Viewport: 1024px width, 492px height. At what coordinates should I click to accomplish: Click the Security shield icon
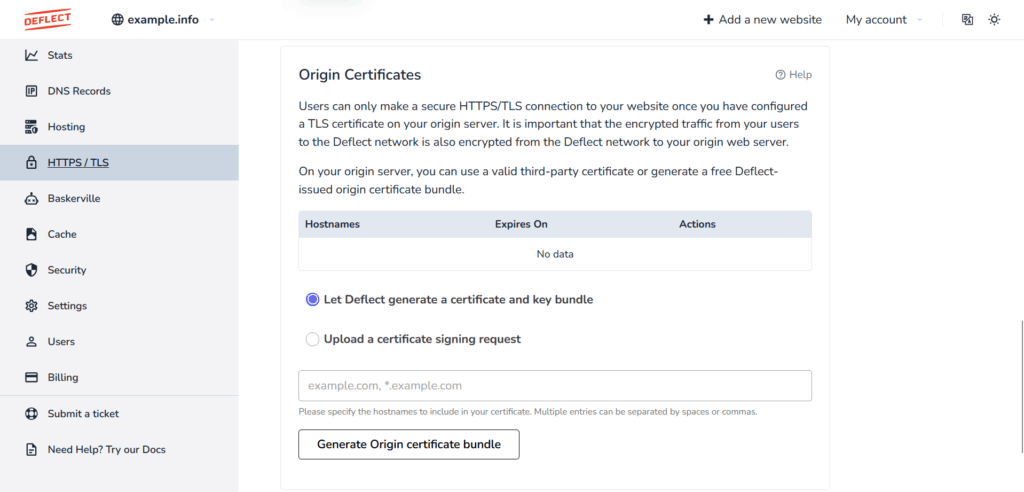[31, 270]
